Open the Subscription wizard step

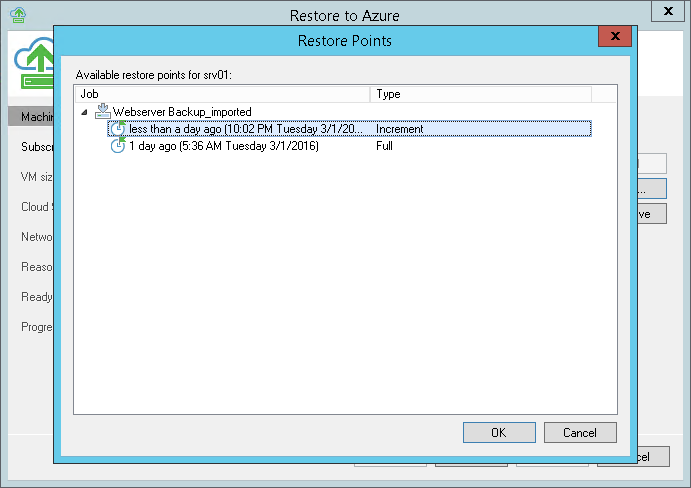[x=37, y=146]
